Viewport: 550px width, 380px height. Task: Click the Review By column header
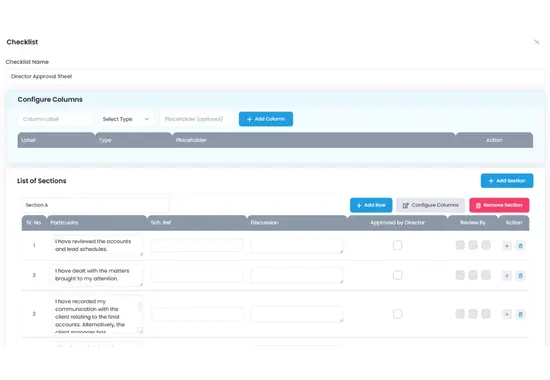[473, 223]
